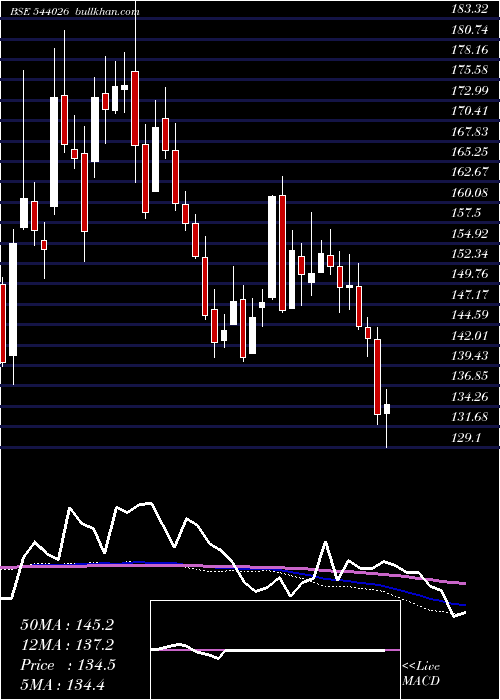This screenshot has height=700, width=500.
Task: Click the 157.5 price axis label
Action: [x=466, y=213]
